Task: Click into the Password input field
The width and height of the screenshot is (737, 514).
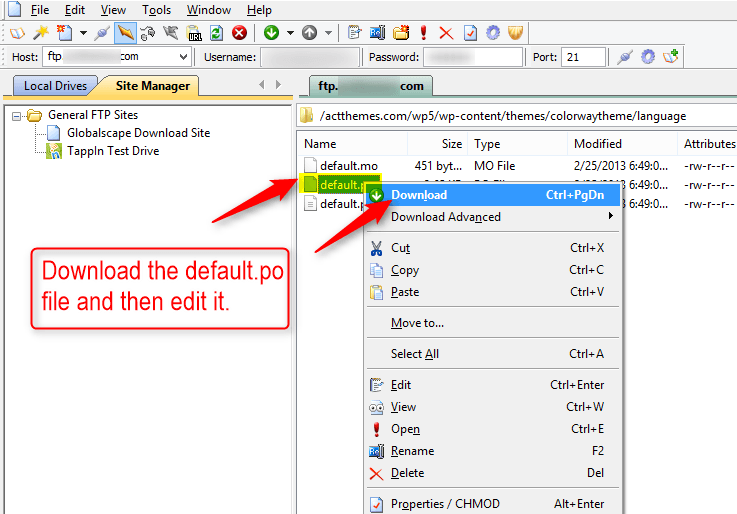Action: tap(473, 57)
